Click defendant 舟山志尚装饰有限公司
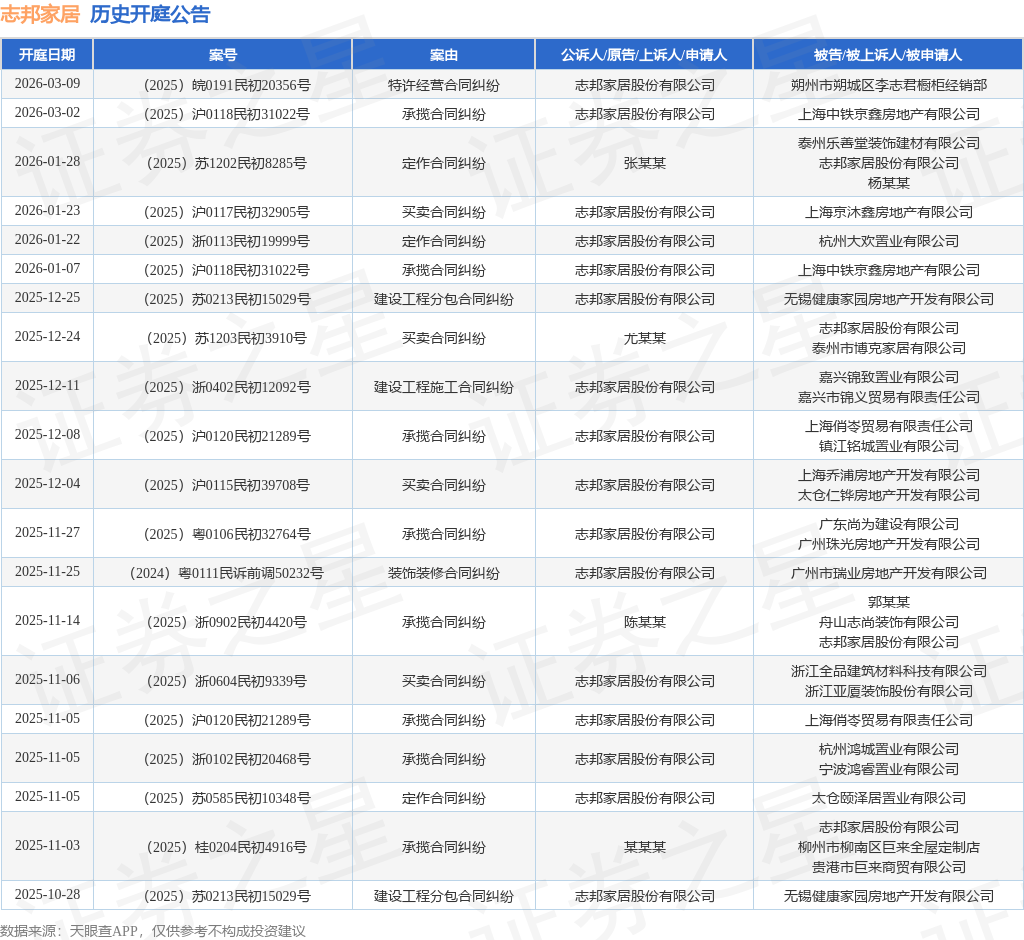 (889, 623)
